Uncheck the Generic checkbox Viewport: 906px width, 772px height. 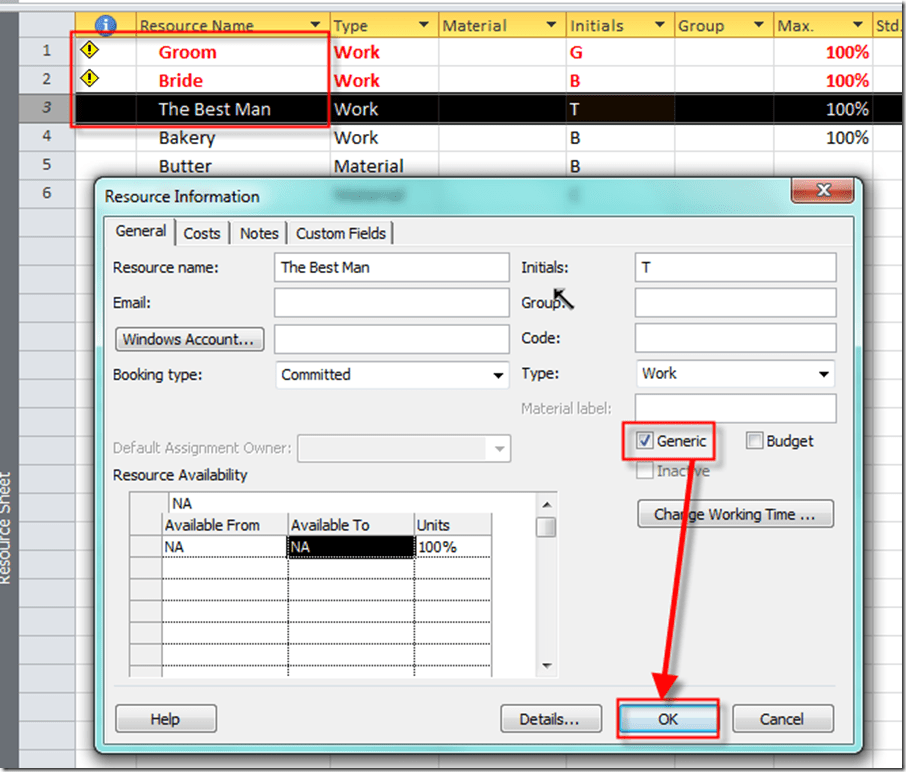click(x=645, y=441)
